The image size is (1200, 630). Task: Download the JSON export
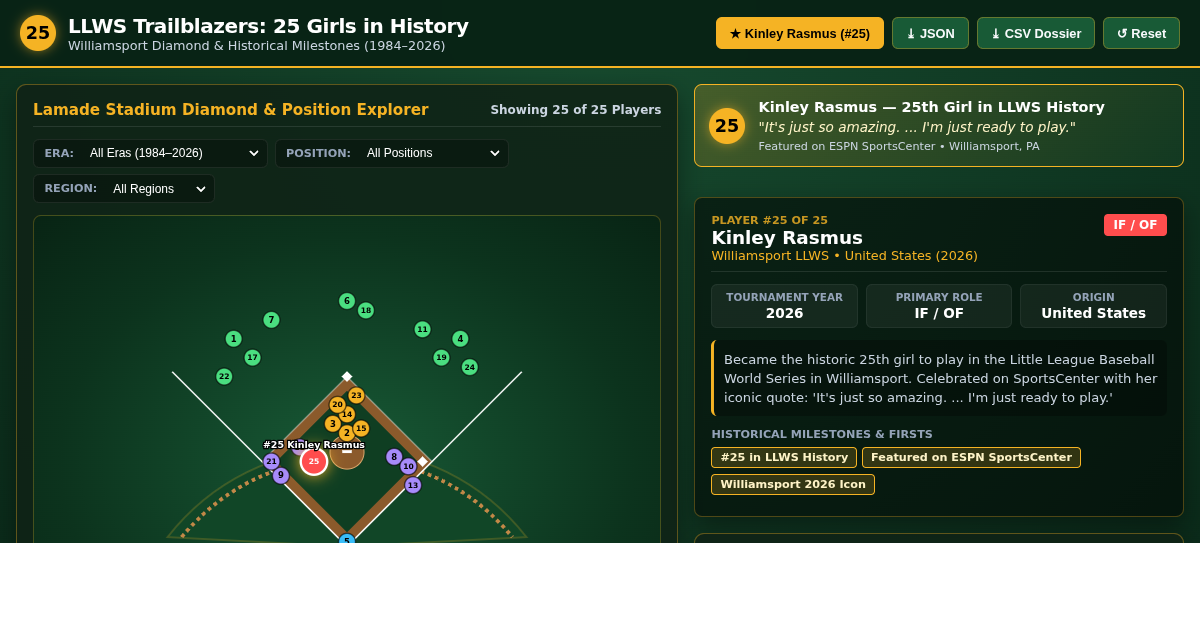pyautogui.click(x=930, y=33)
